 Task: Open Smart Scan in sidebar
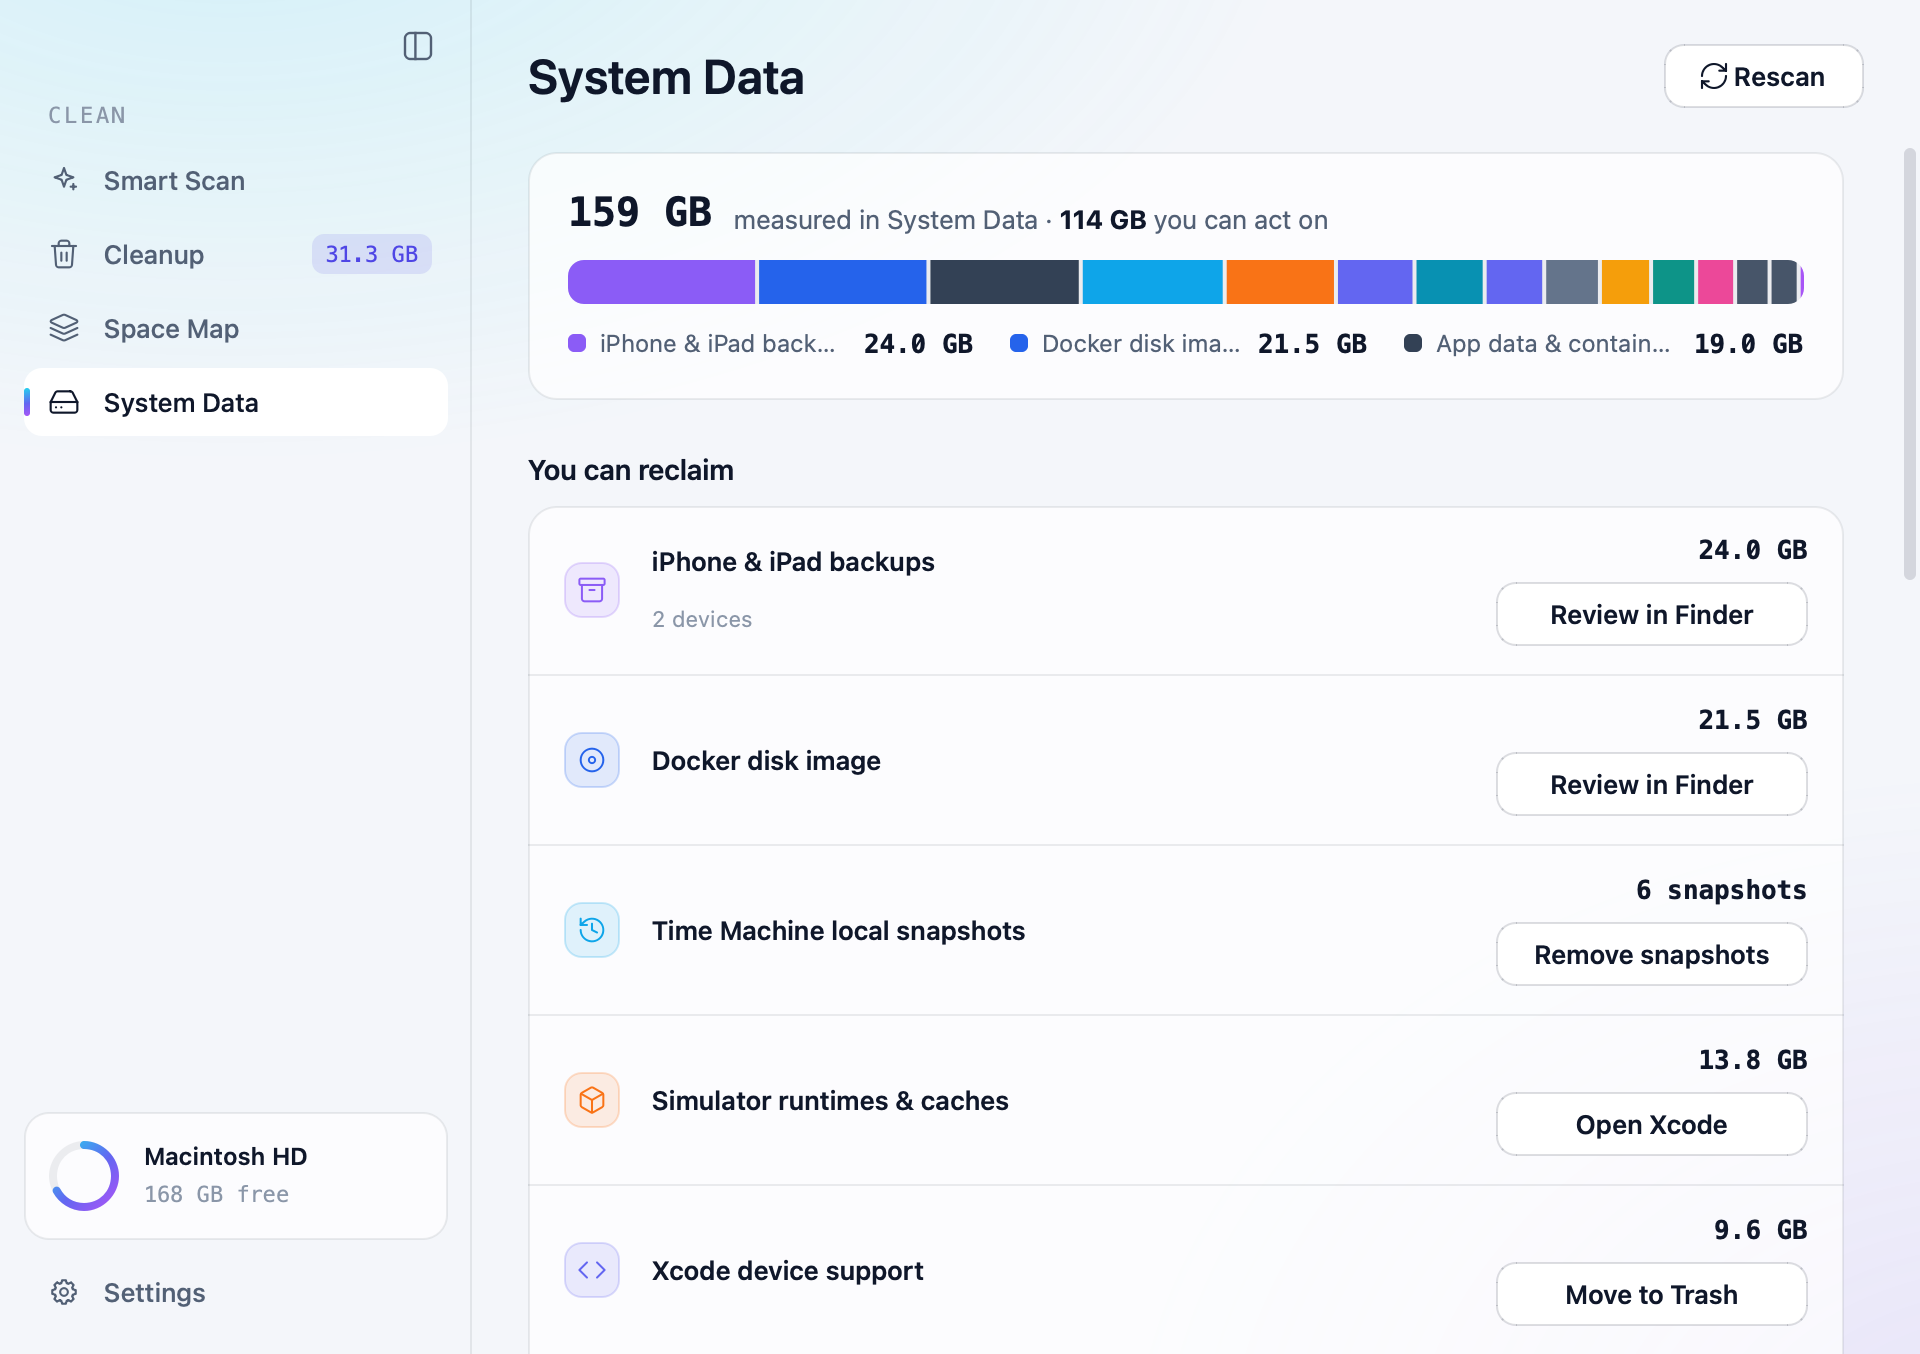coord(236,180)
